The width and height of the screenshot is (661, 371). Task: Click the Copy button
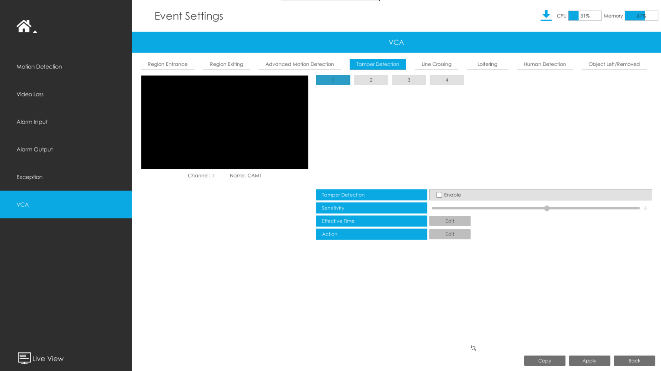(545, 361)
